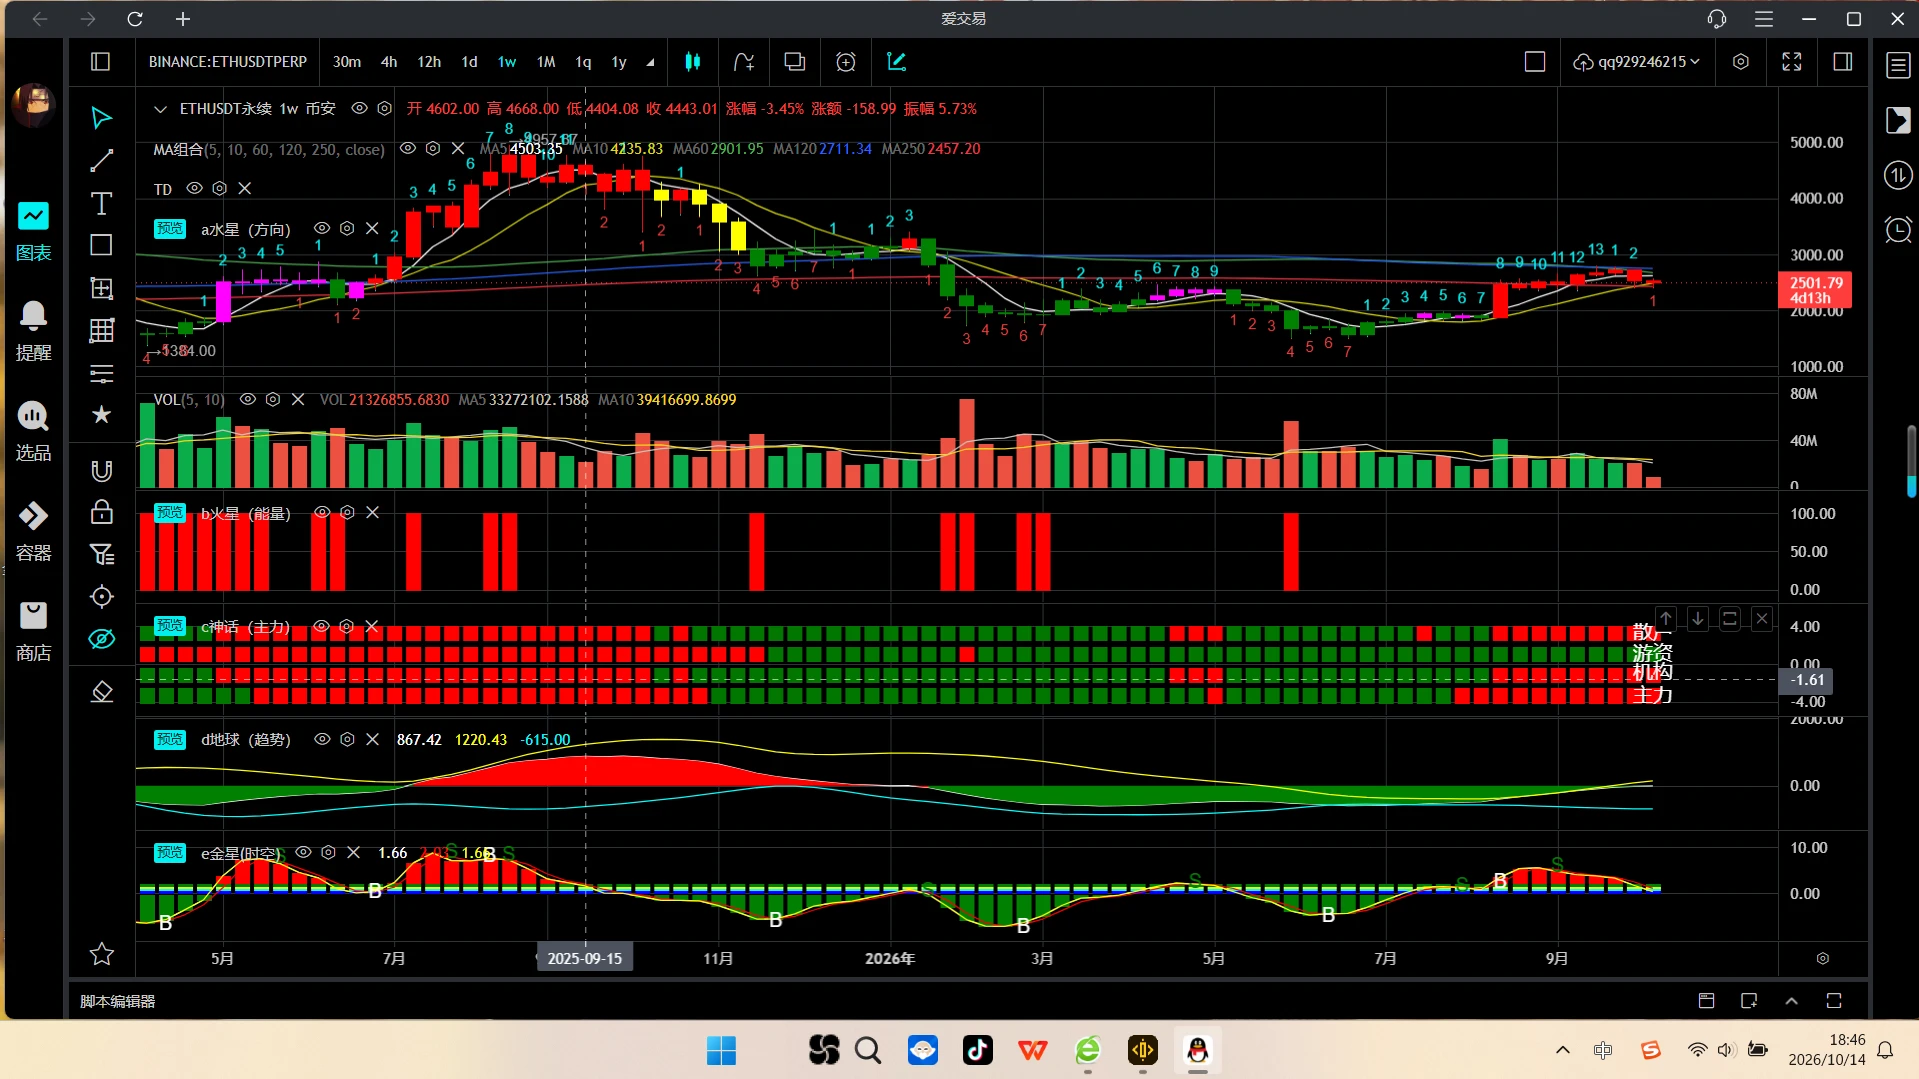Screen dimensions: 1919x1079
Task: Pick the rectangle shape tool
Action: click(101, 246)
